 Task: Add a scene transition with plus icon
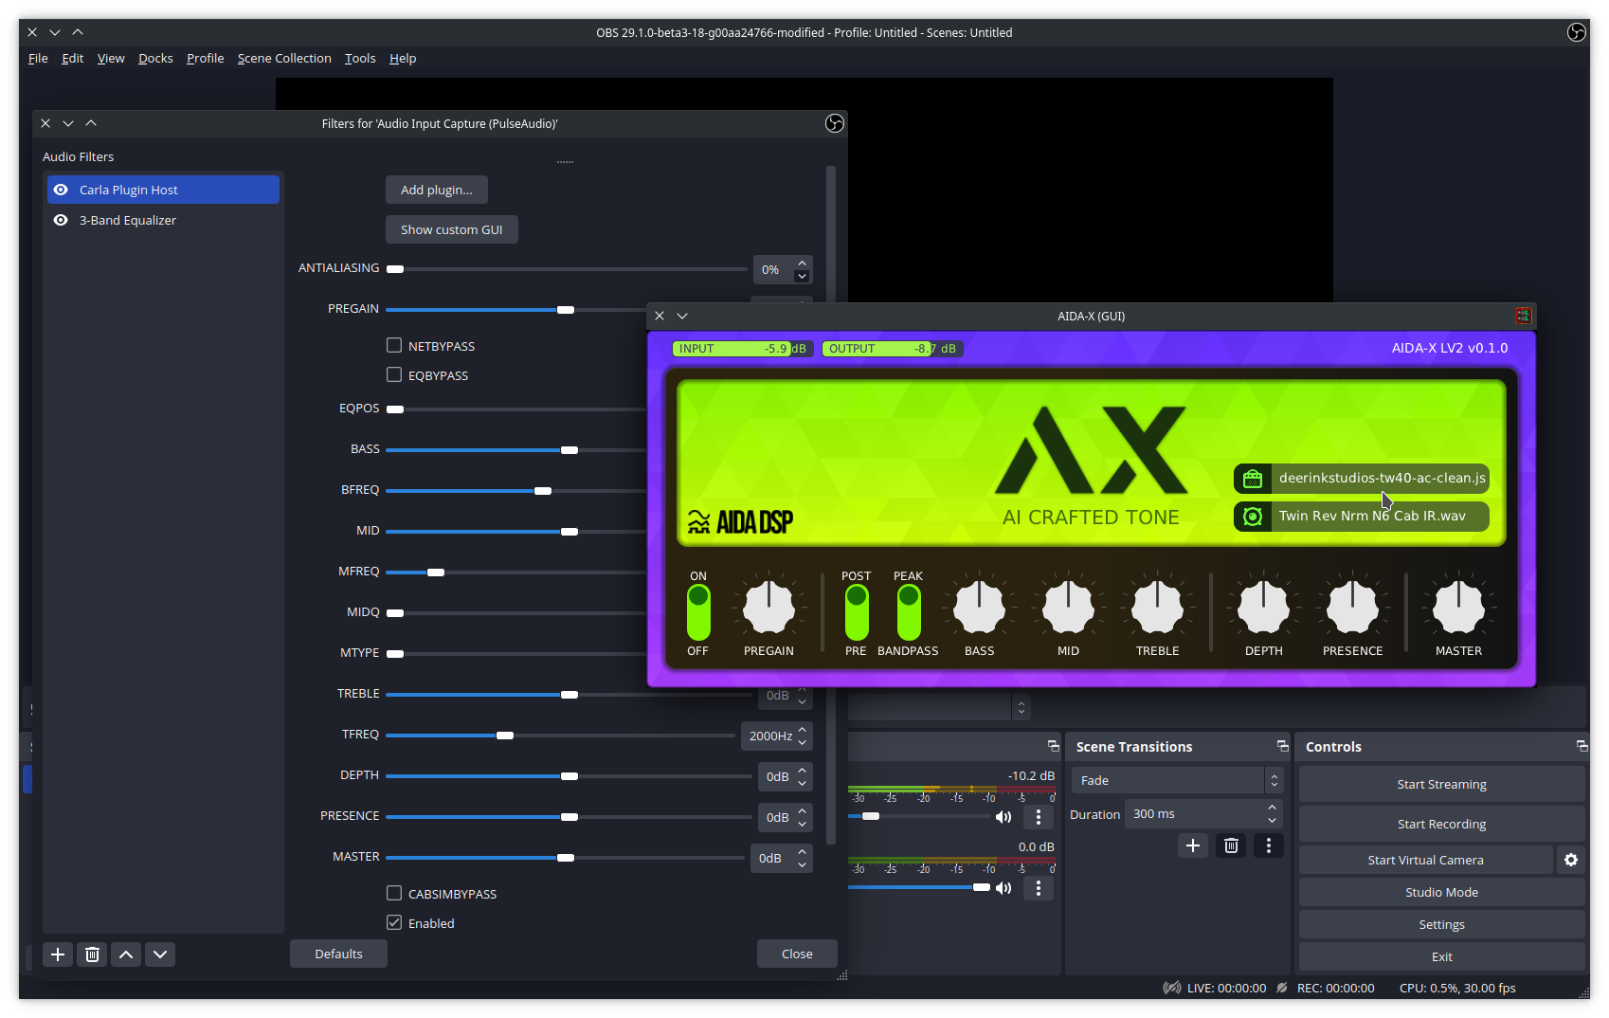[1193, 846]
